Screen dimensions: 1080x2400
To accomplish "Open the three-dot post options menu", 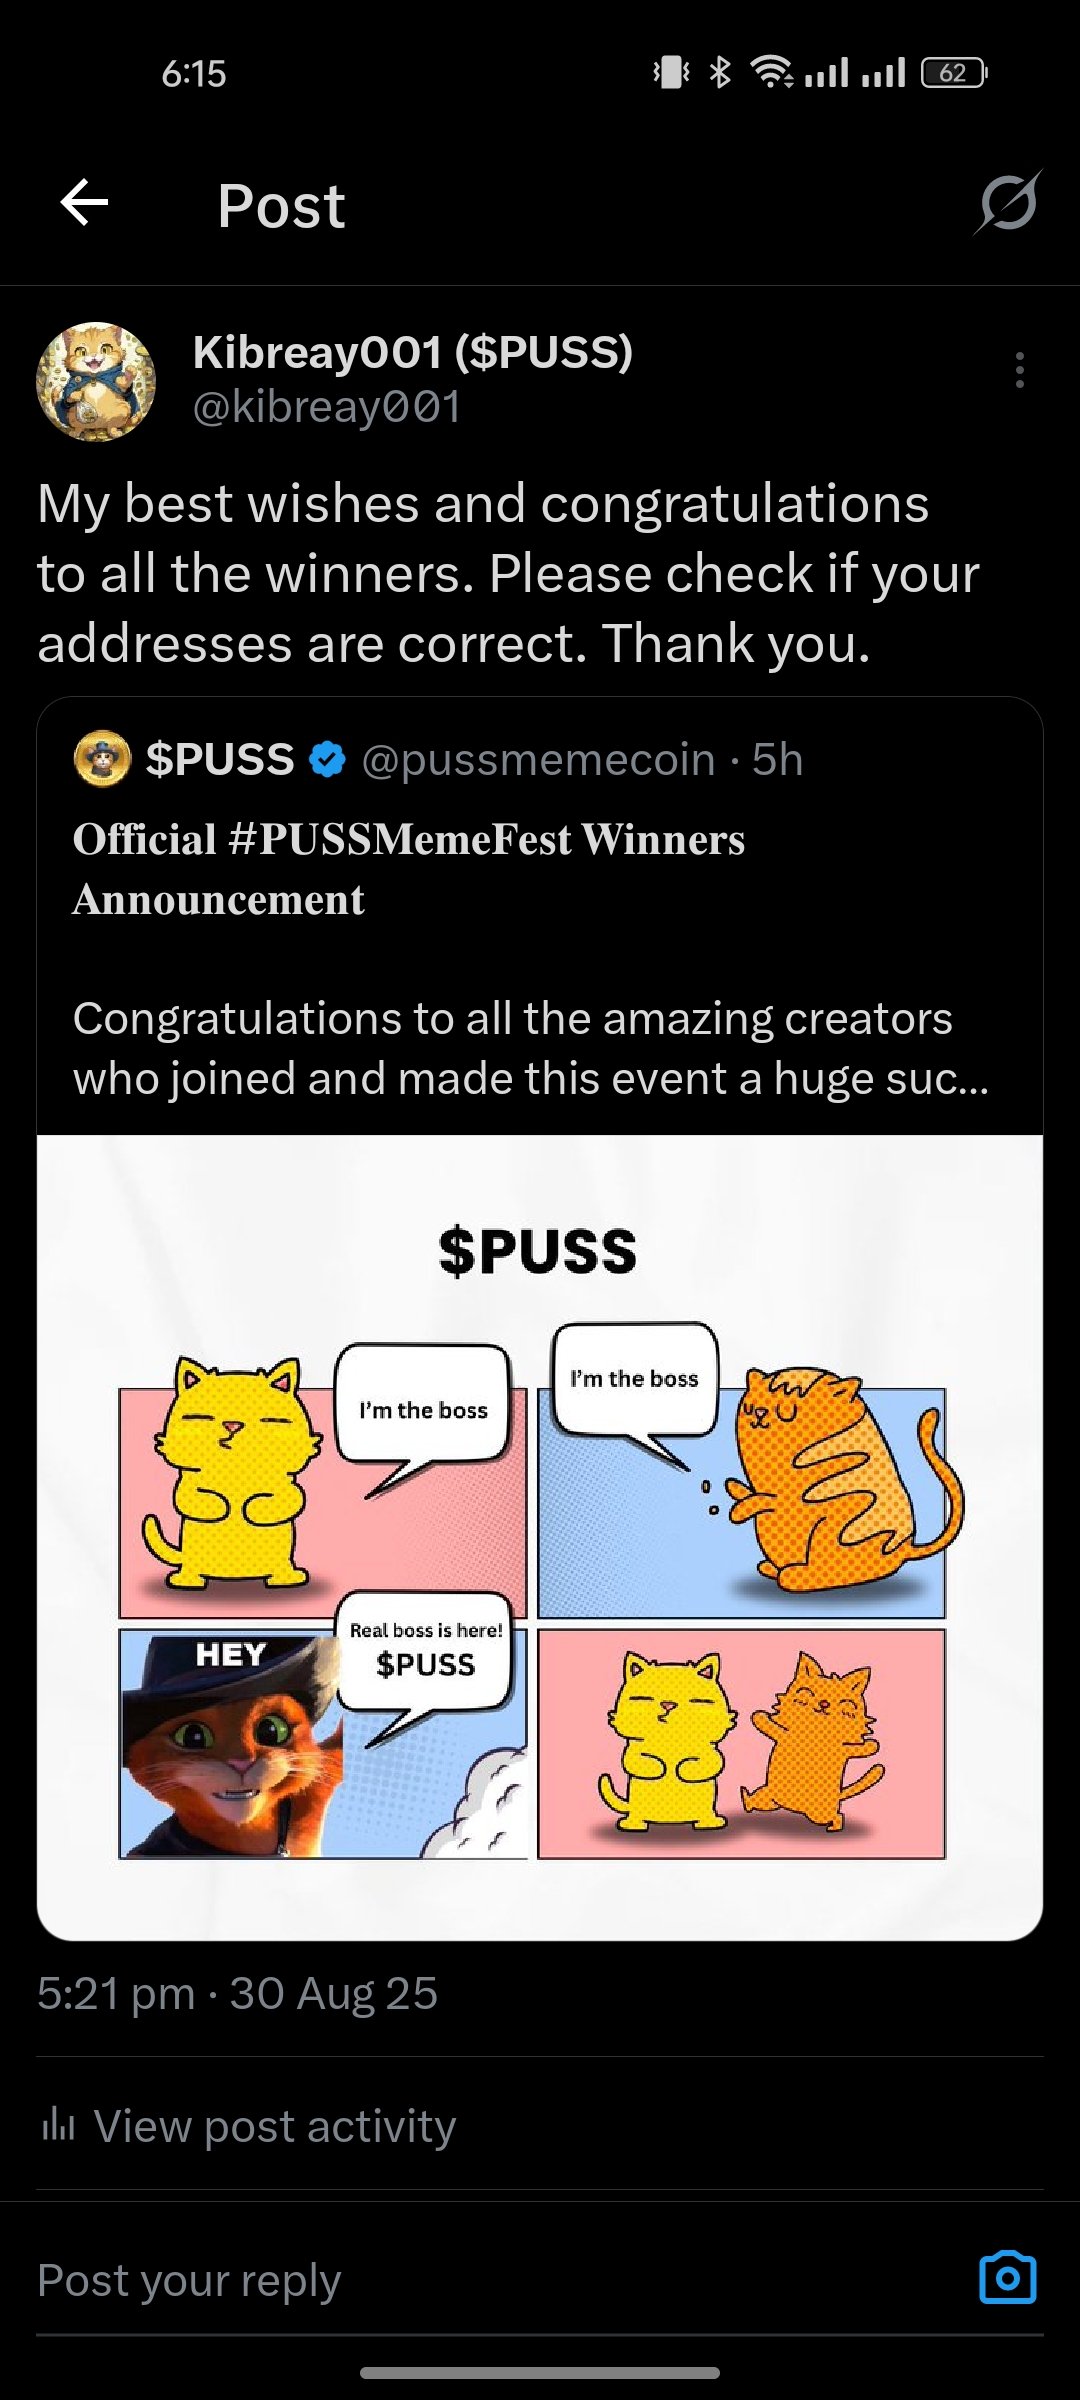I will (1019, 370).
